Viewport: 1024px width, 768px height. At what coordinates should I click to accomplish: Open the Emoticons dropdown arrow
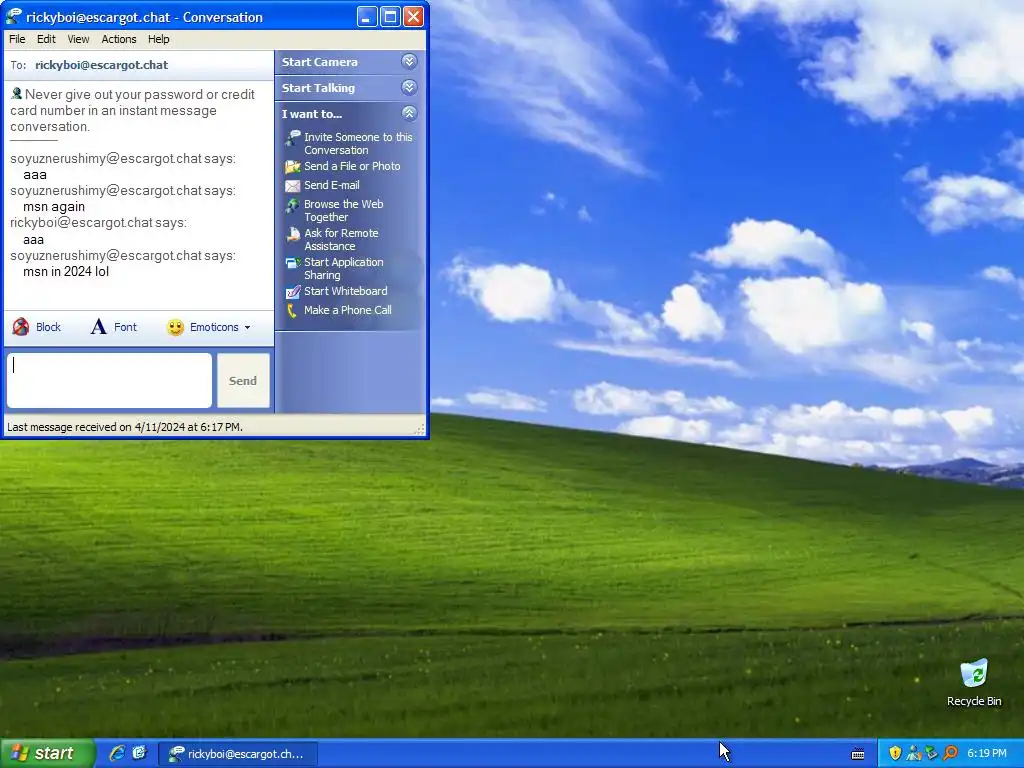(x=248, y=328)
